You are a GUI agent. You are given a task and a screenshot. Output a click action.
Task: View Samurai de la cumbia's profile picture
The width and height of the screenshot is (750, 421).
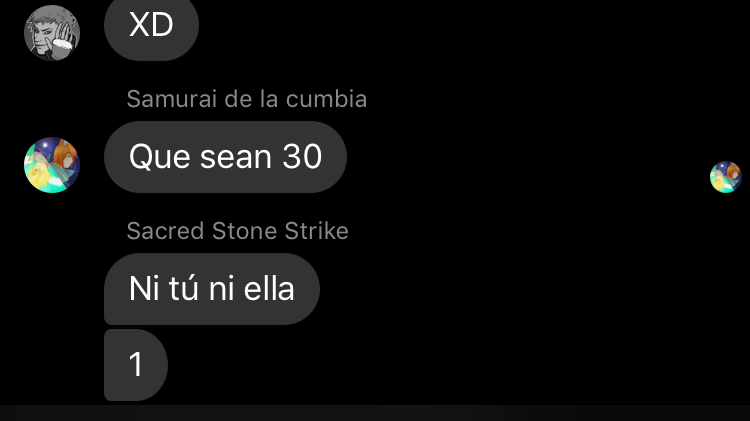point(52,165)
